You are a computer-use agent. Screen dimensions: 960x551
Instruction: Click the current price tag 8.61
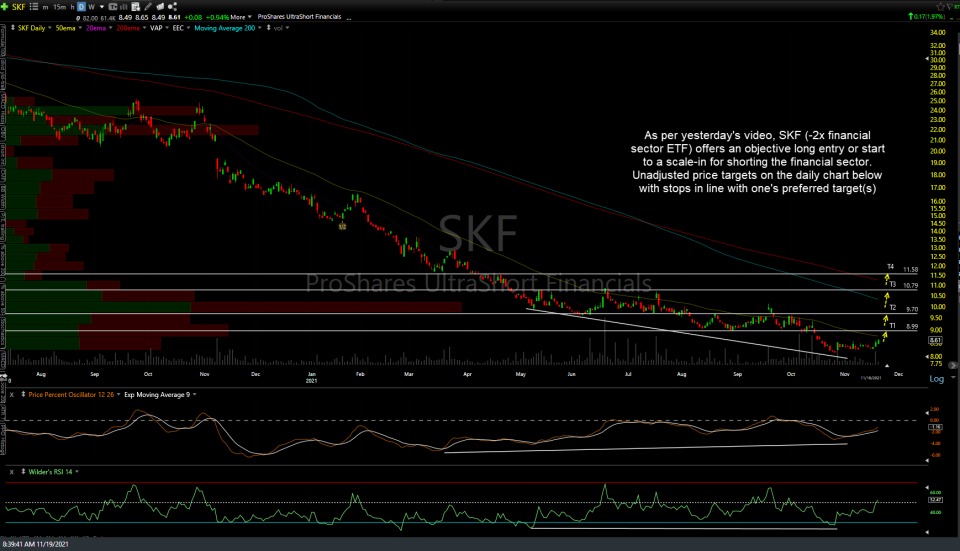coord(936,340)
